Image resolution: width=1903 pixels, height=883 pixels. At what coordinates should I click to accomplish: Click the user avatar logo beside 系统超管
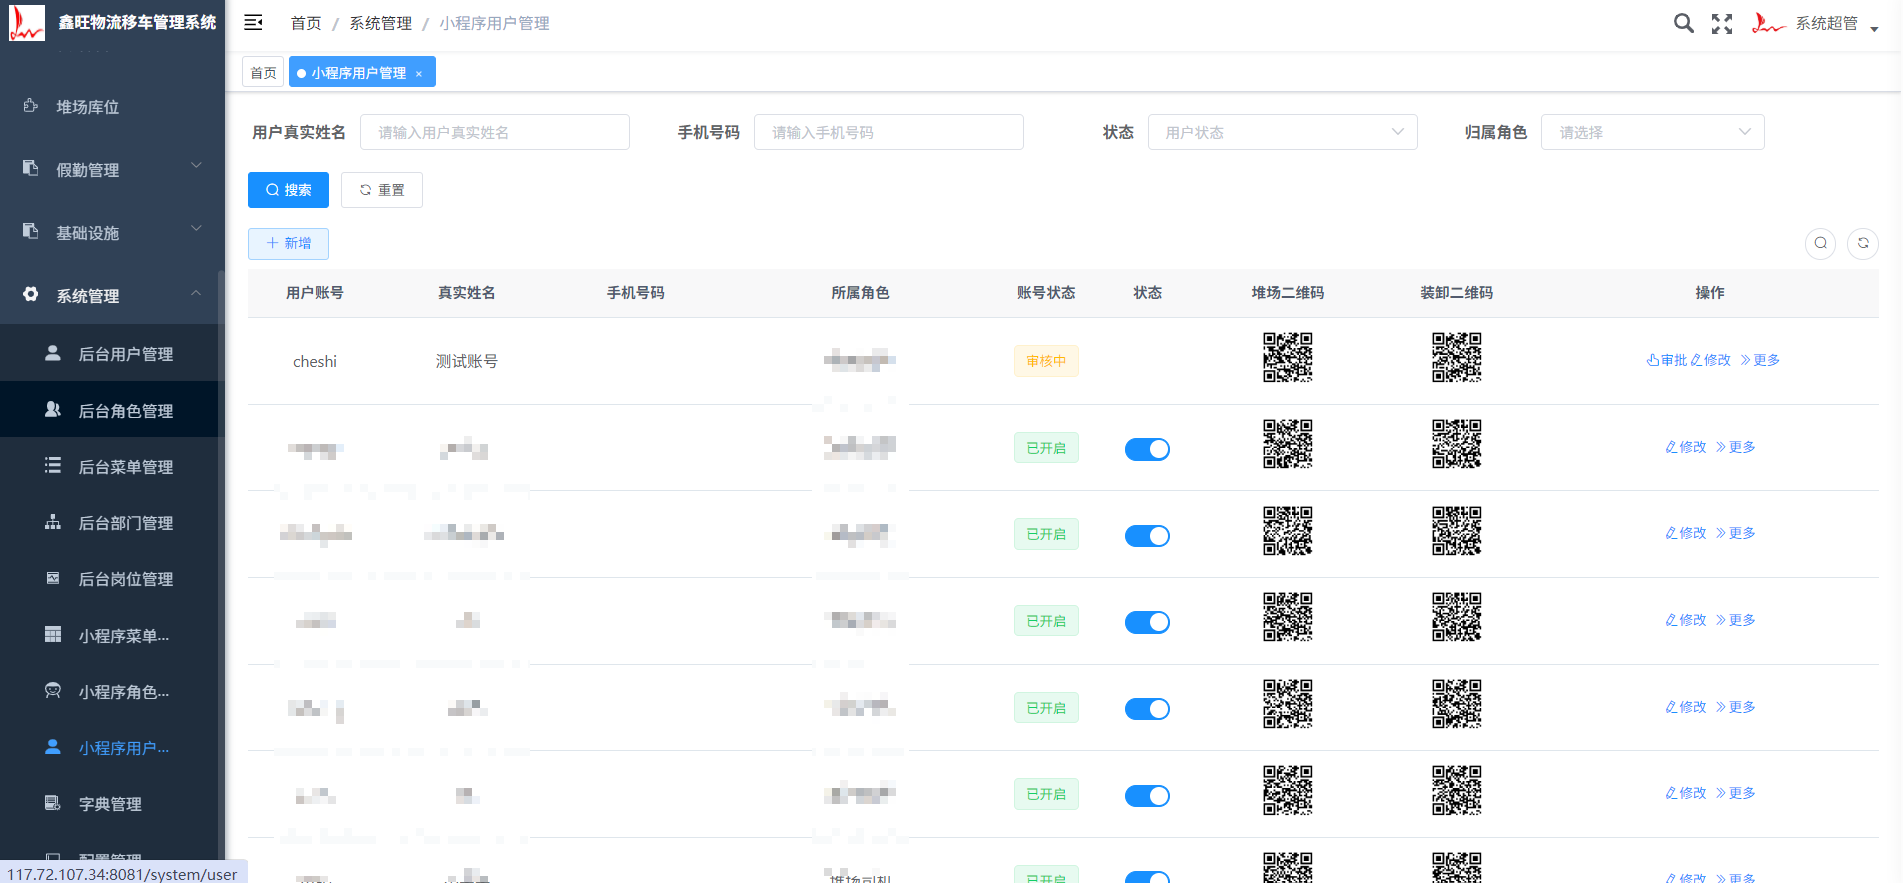pyautogui.click(x=1769, y=23)
